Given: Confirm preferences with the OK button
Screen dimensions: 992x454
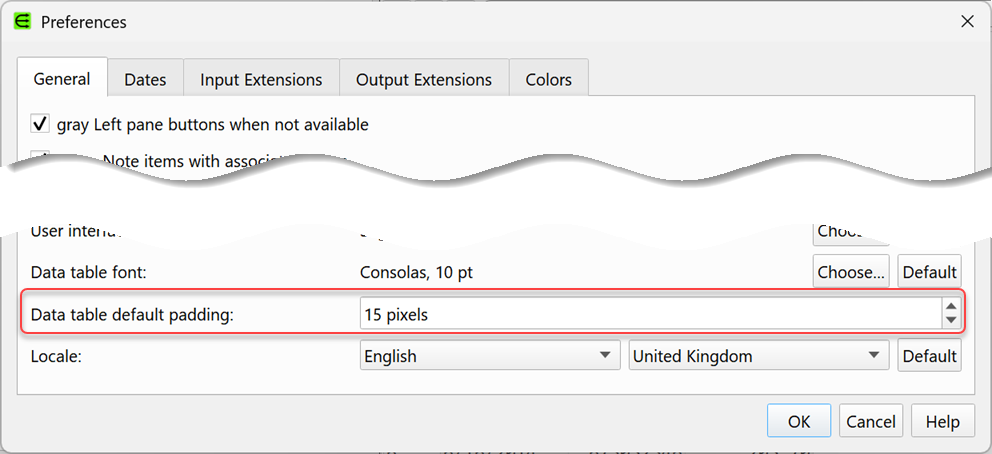Looking at the screenshot, I should click(798, 421).
